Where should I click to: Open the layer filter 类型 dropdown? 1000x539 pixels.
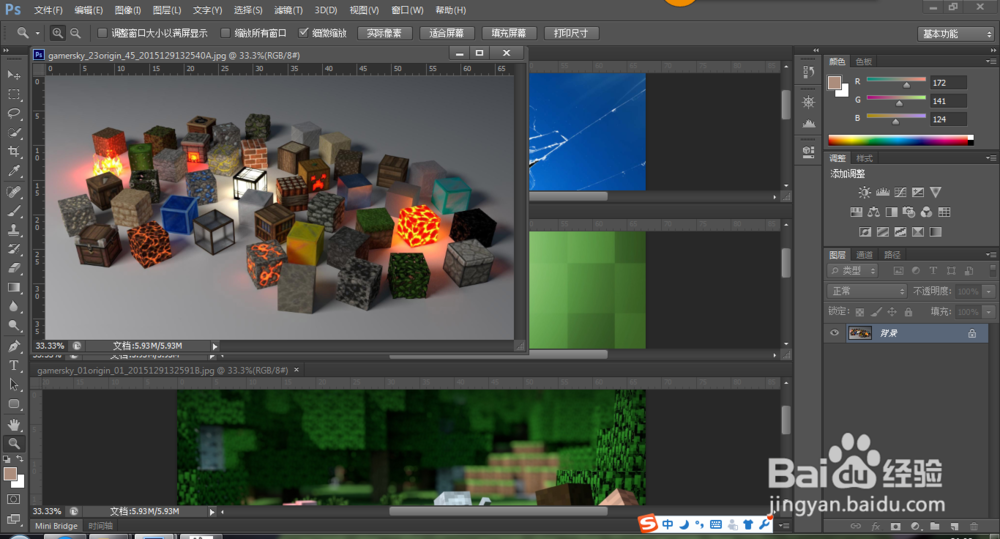(853, 271)
